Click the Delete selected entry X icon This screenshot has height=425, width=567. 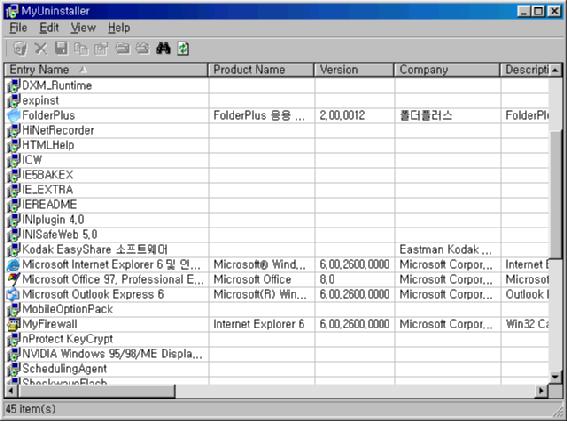click(40, 48)
